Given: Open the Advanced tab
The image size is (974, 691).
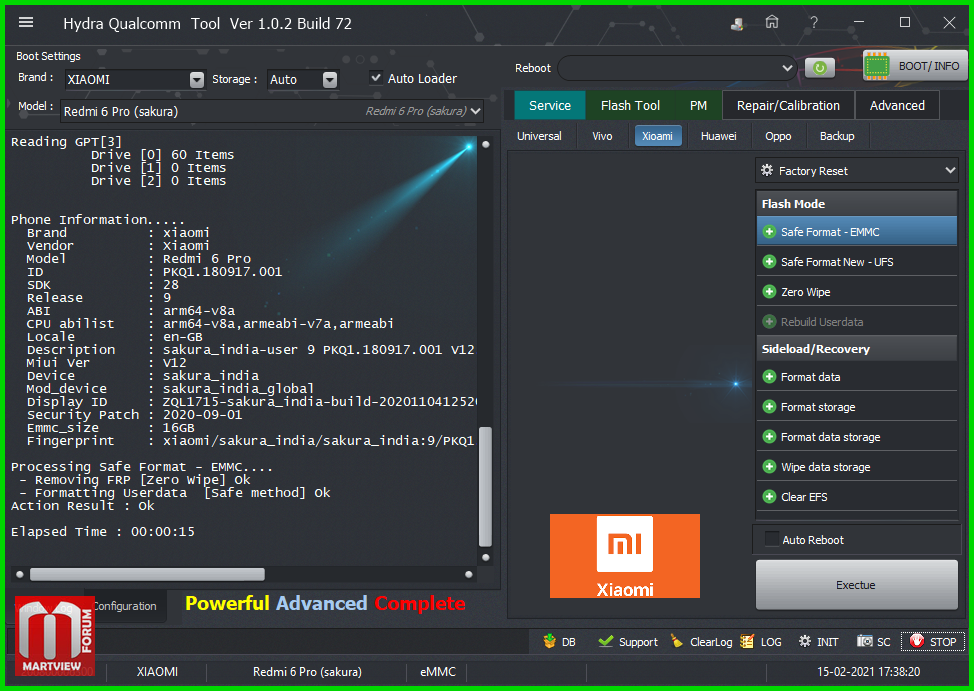Looking at the screenshot, I should (897, 105).
